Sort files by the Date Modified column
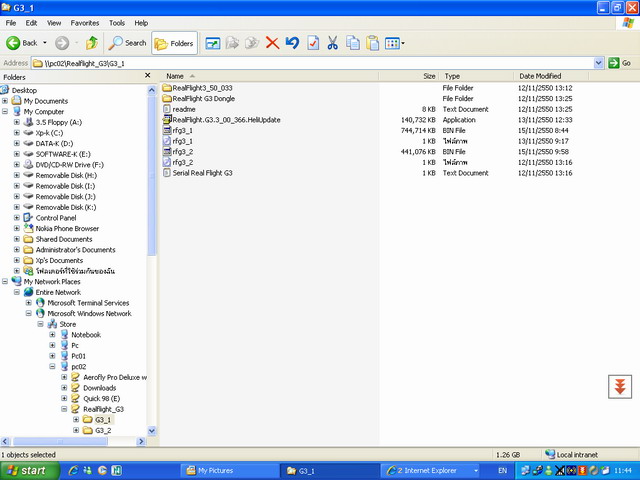This screenshot has height=480, width=640. point(541,76)
